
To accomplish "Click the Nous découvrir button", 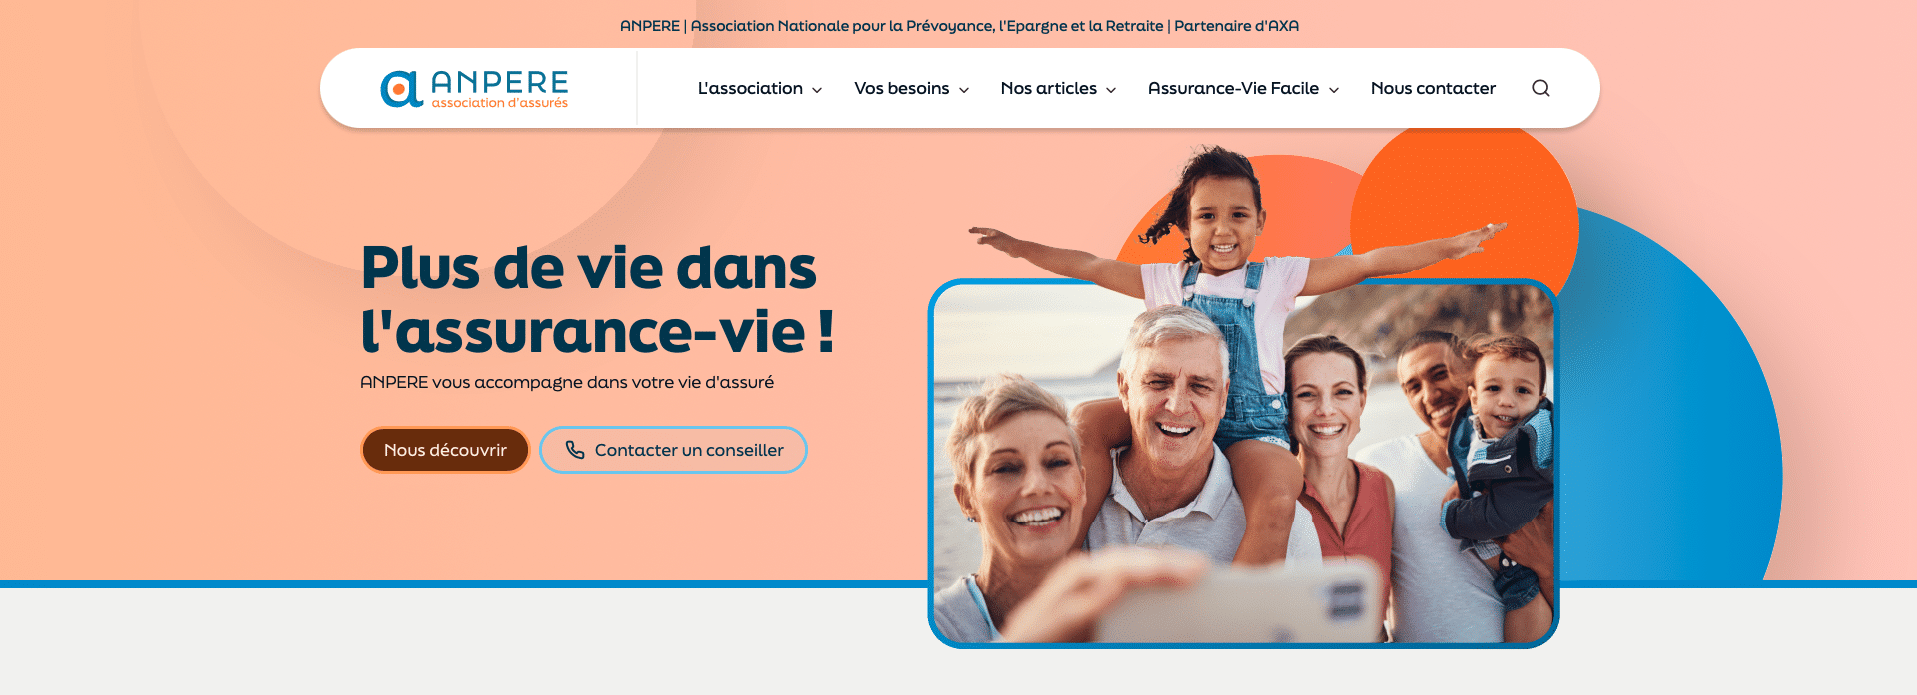I will (445, 450).
